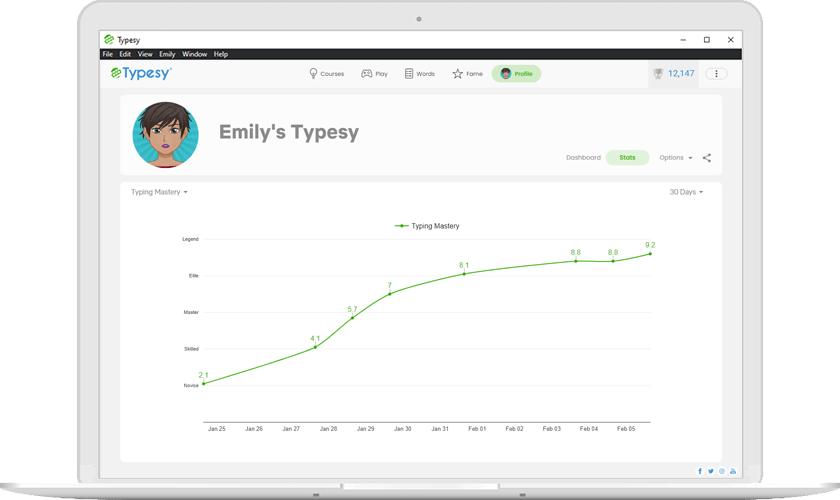Open the Typing Mastery chart selector
The image size is (840, 500).
point(159,192)
